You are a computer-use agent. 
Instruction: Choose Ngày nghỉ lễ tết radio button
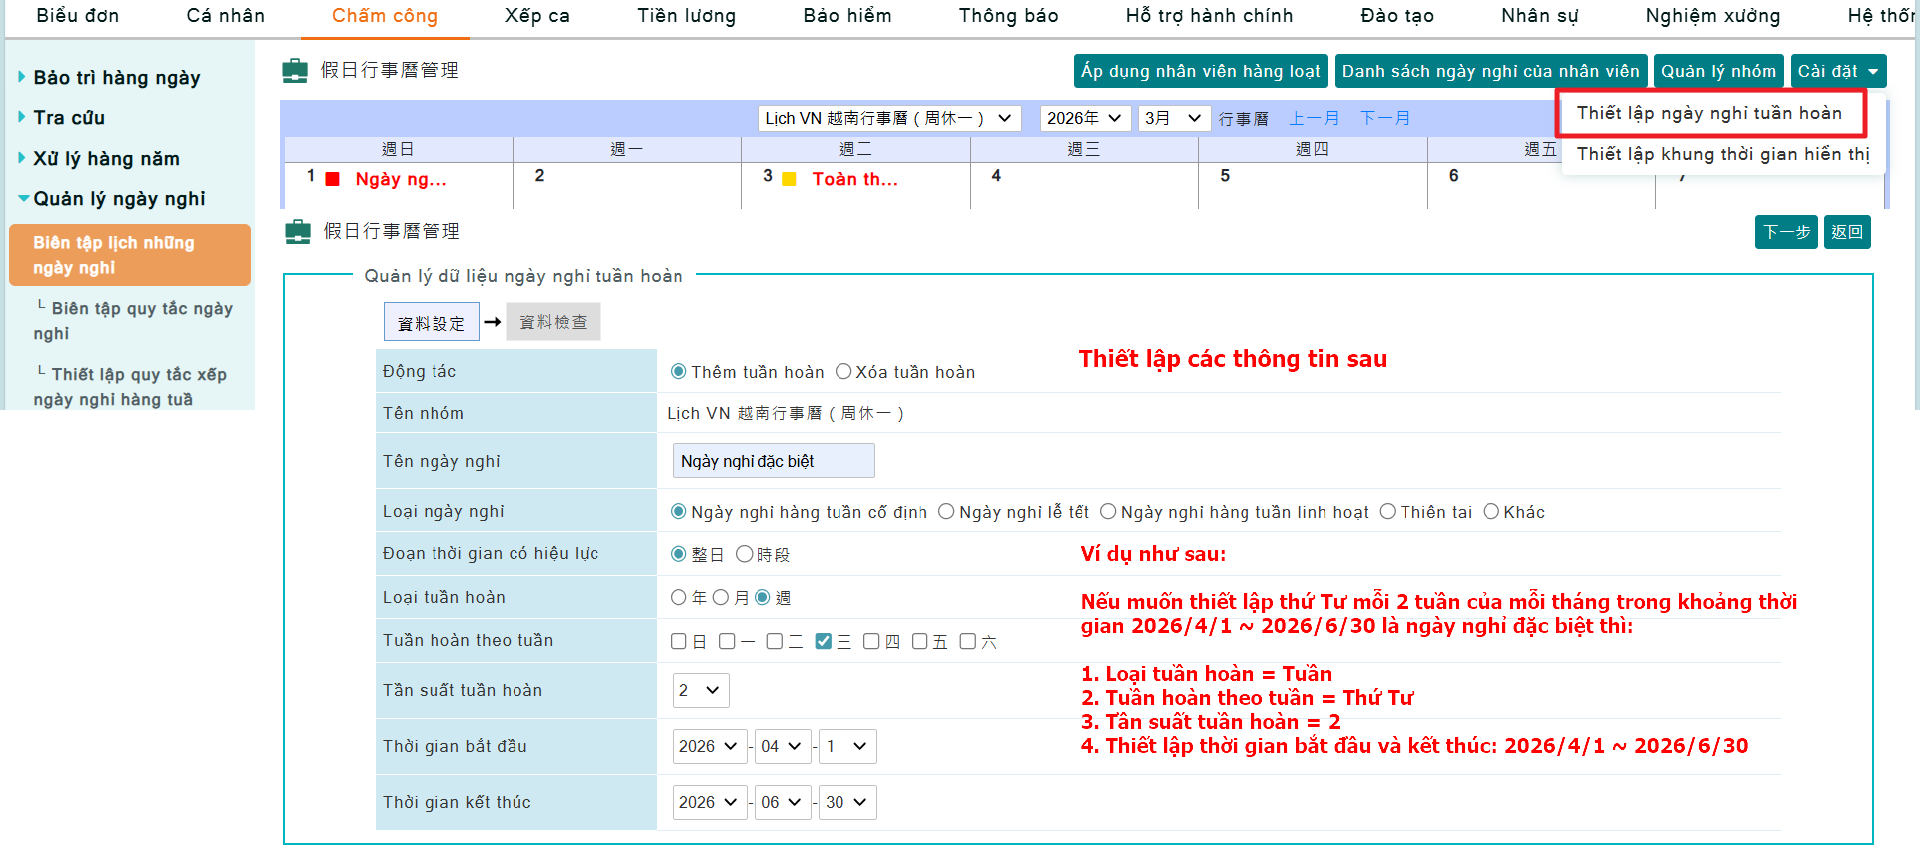pos(946,512)
